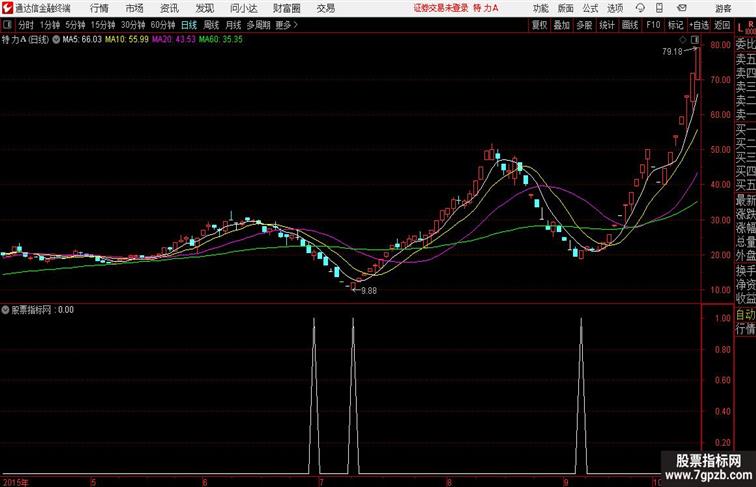
Task: Add stock via +自选 button
Action: click(699, 25)
